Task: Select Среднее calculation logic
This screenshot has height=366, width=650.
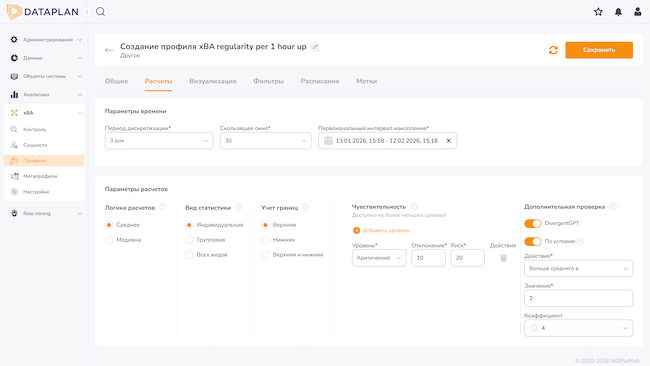Action: tap(109, 225)
